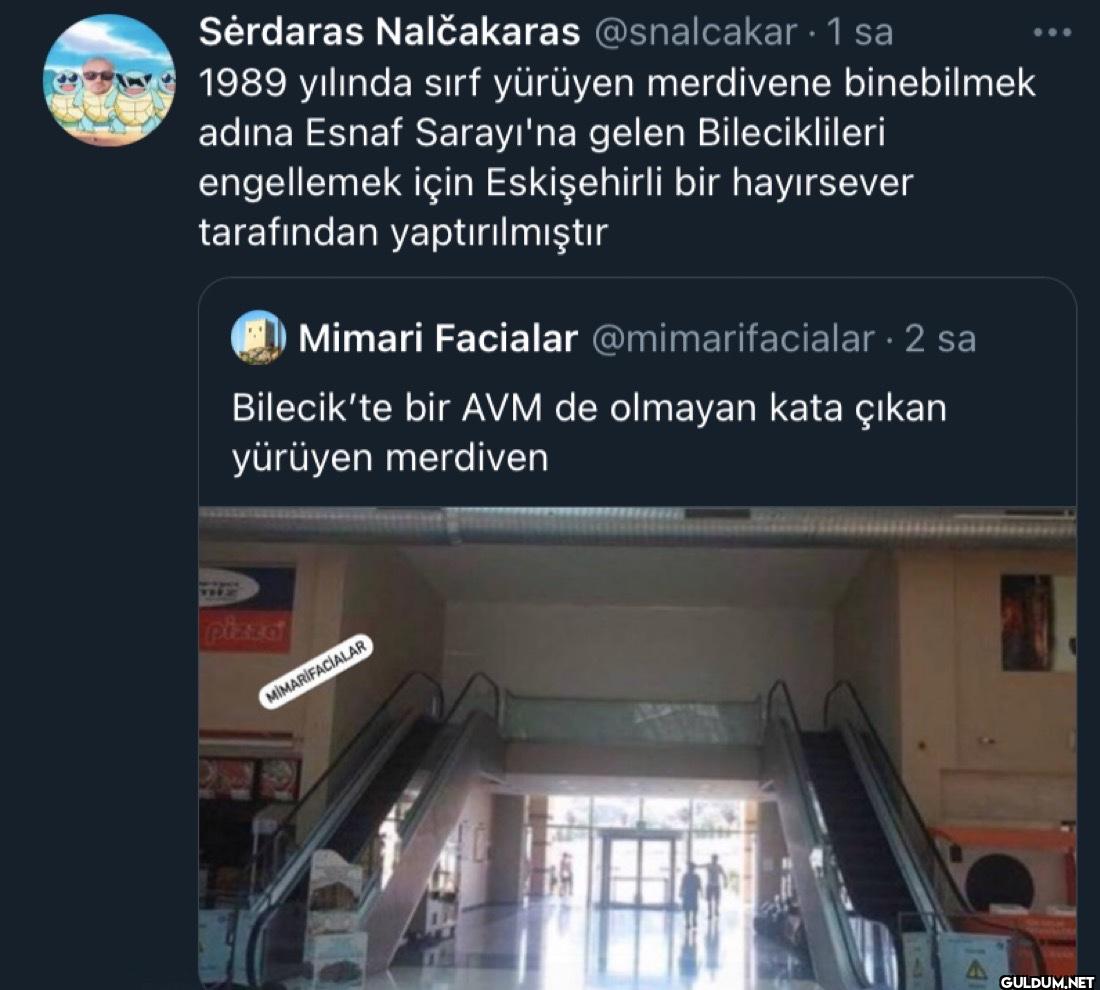1100x990 pixels.
Task: Open the three-dot more options menu
Action: coord(1052,32)
